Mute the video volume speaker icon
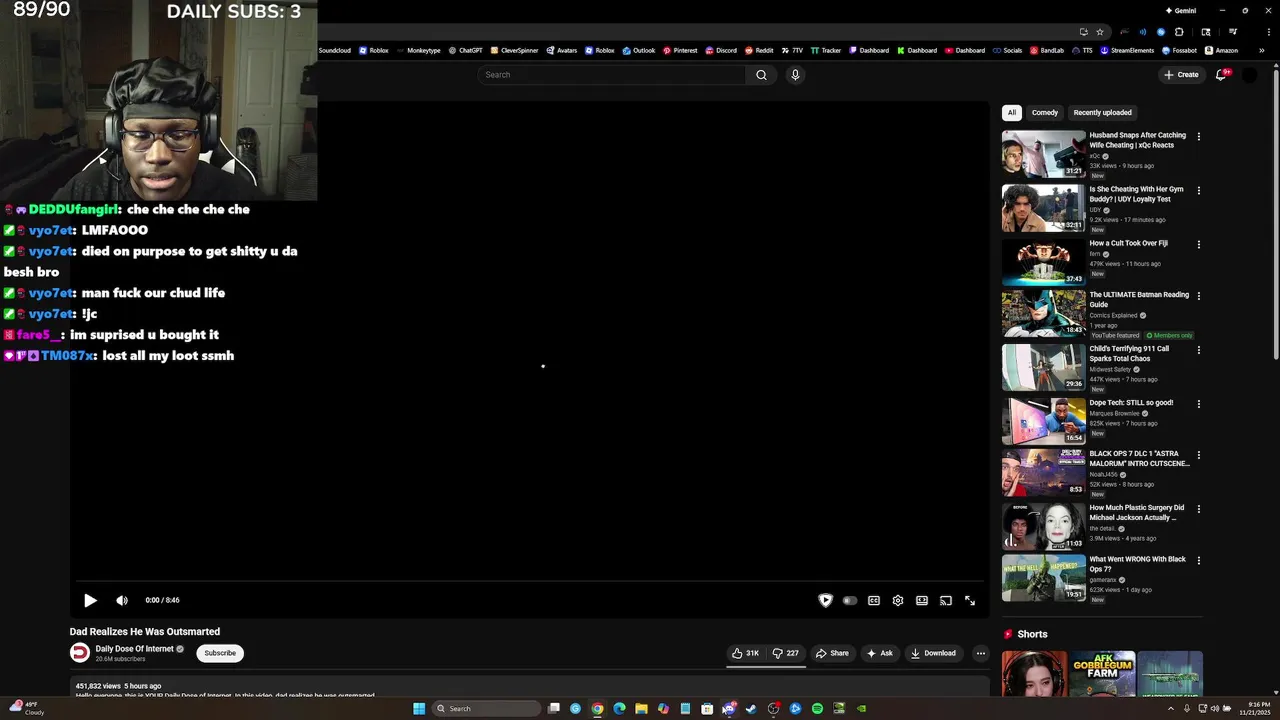 point(122,600)
